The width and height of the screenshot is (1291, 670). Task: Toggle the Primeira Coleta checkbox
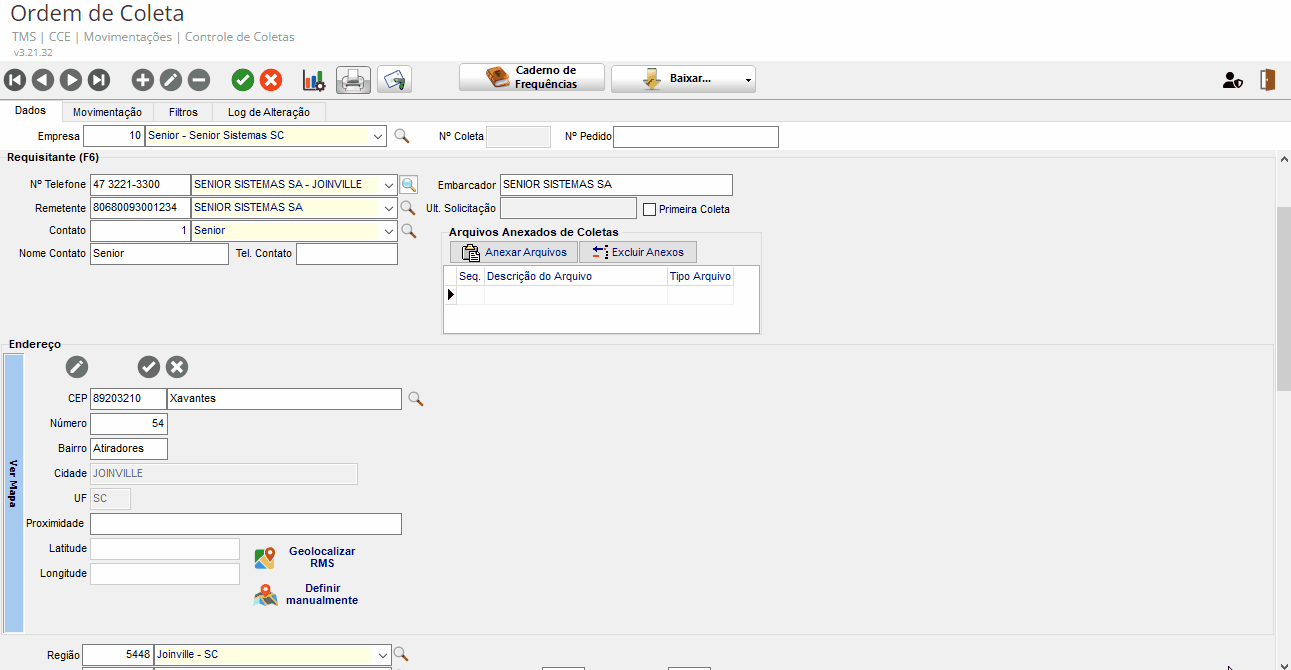pos(649,210)
